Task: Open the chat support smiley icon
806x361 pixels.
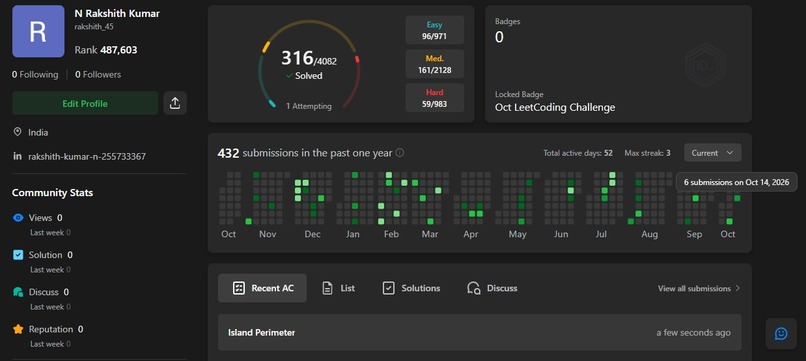Action: pyautogui.click(x=781, y=334)
